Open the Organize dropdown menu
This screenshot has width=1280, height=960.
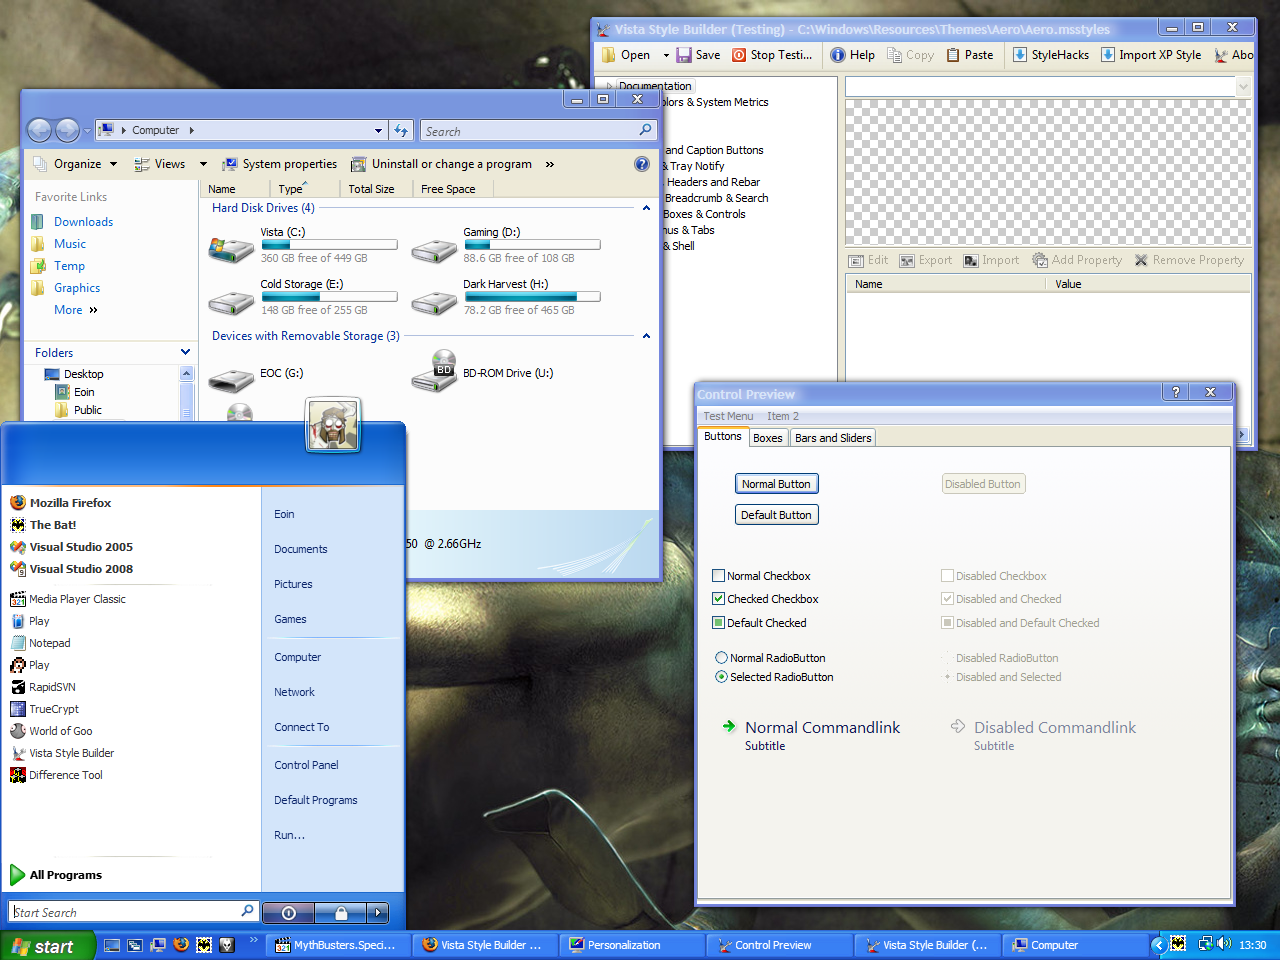coord(76,164)
